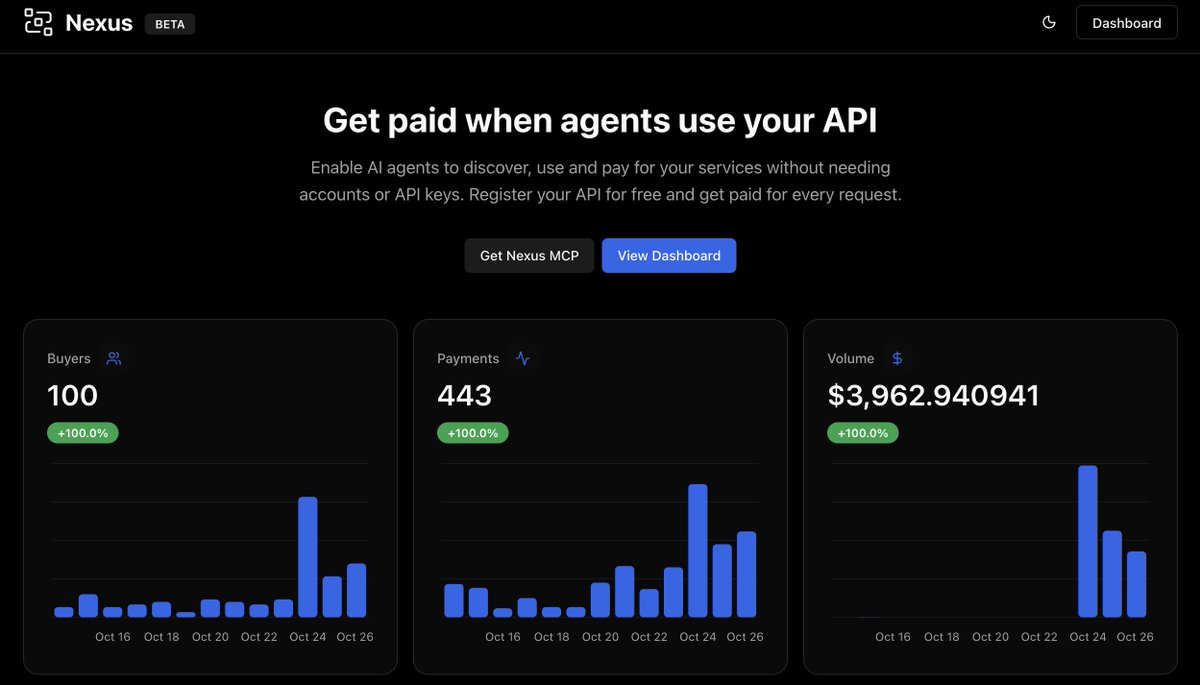This screenshot has width=1200, height=685.
Task: Select the rightmost bar in Volume chart
Action: (1137, 584)
